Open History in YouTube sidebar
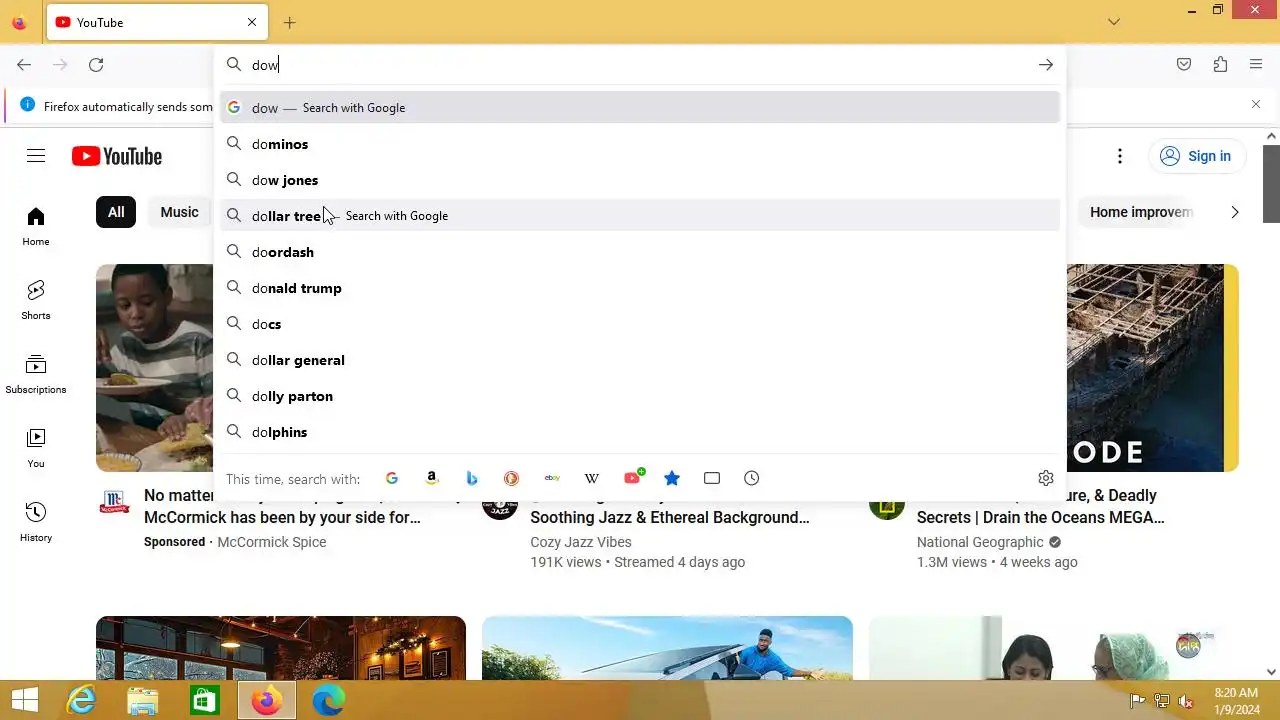This screenshot has width=1280, height=720. [36, 522]
